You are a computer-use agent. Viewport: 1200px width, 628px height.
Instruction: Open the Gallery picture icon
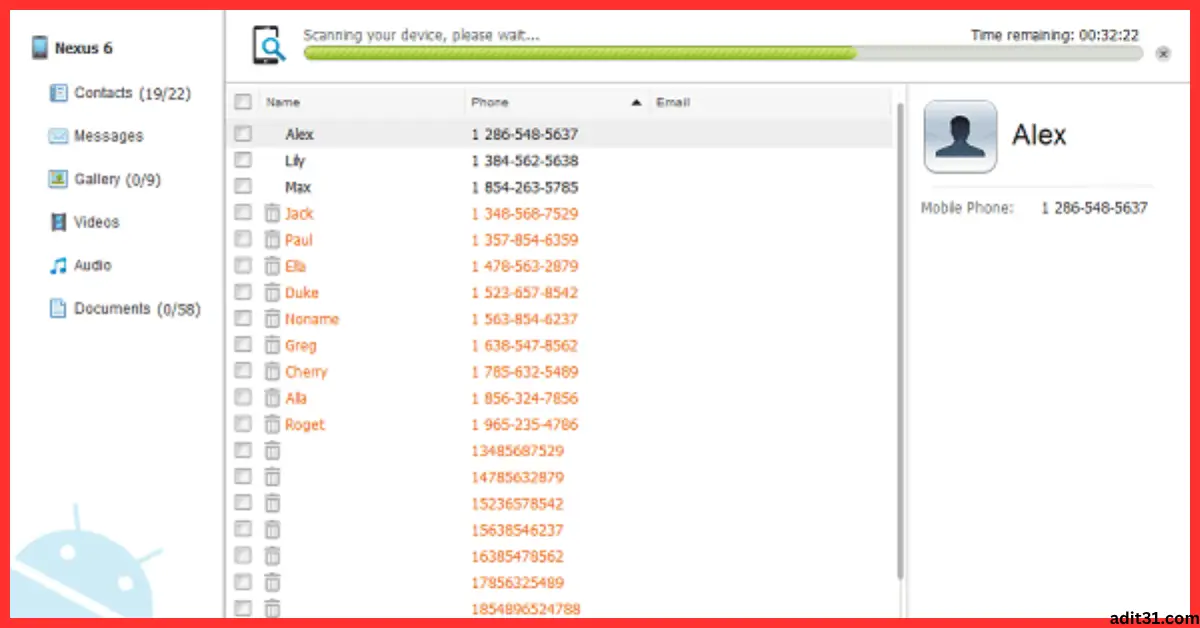(58, 179)
